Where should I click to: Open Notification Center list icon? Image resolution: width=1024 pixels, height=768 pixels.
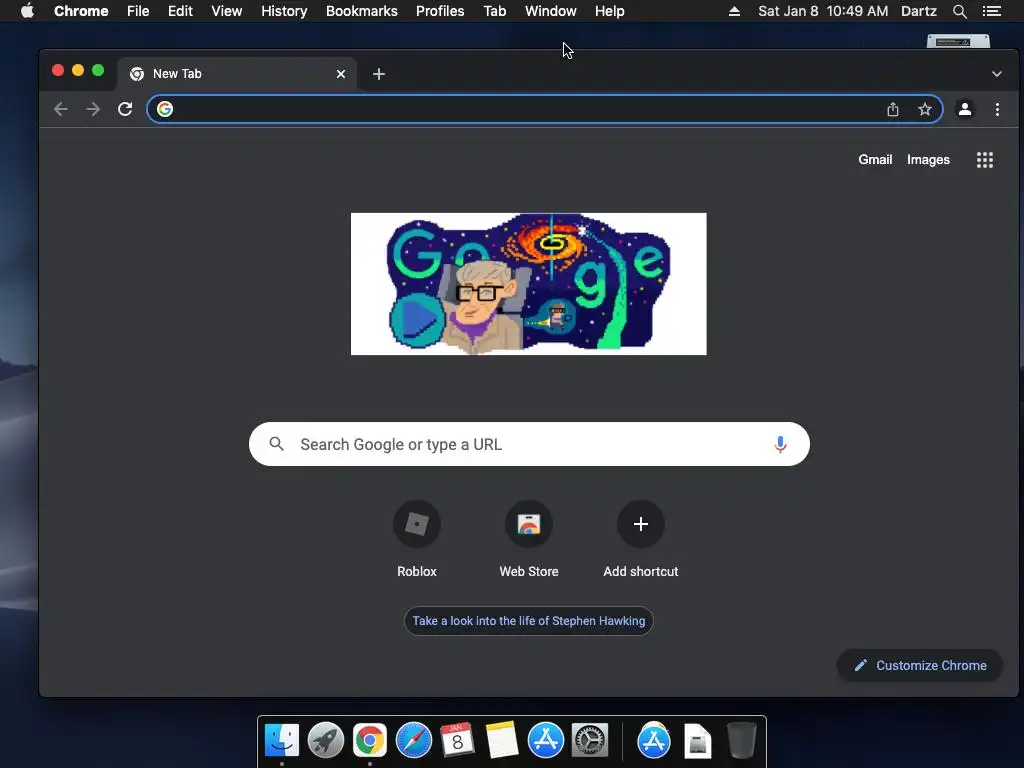992,11
